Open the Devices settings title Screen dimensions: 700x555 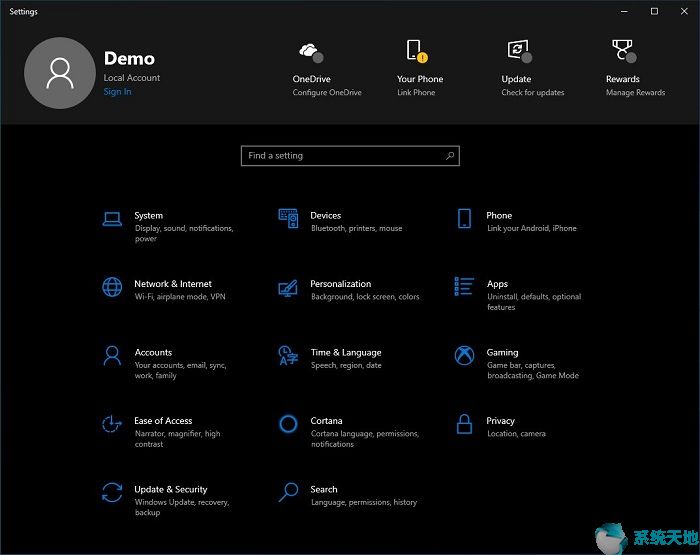[x=325, y=216]
